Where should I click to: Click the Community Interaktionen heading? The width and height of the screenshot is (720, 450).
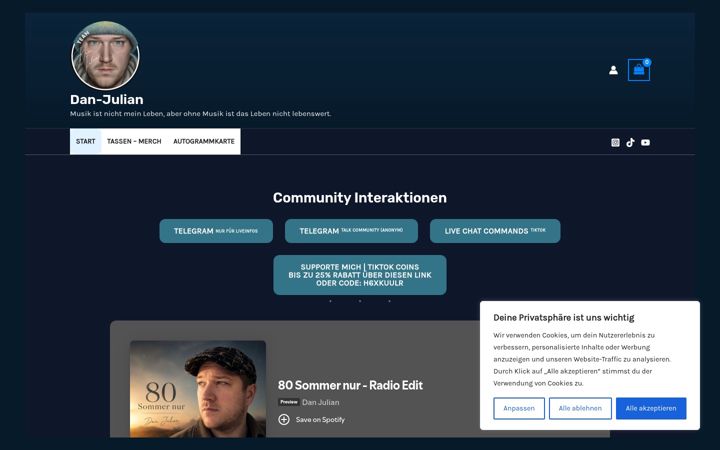[x=360, y=198]
